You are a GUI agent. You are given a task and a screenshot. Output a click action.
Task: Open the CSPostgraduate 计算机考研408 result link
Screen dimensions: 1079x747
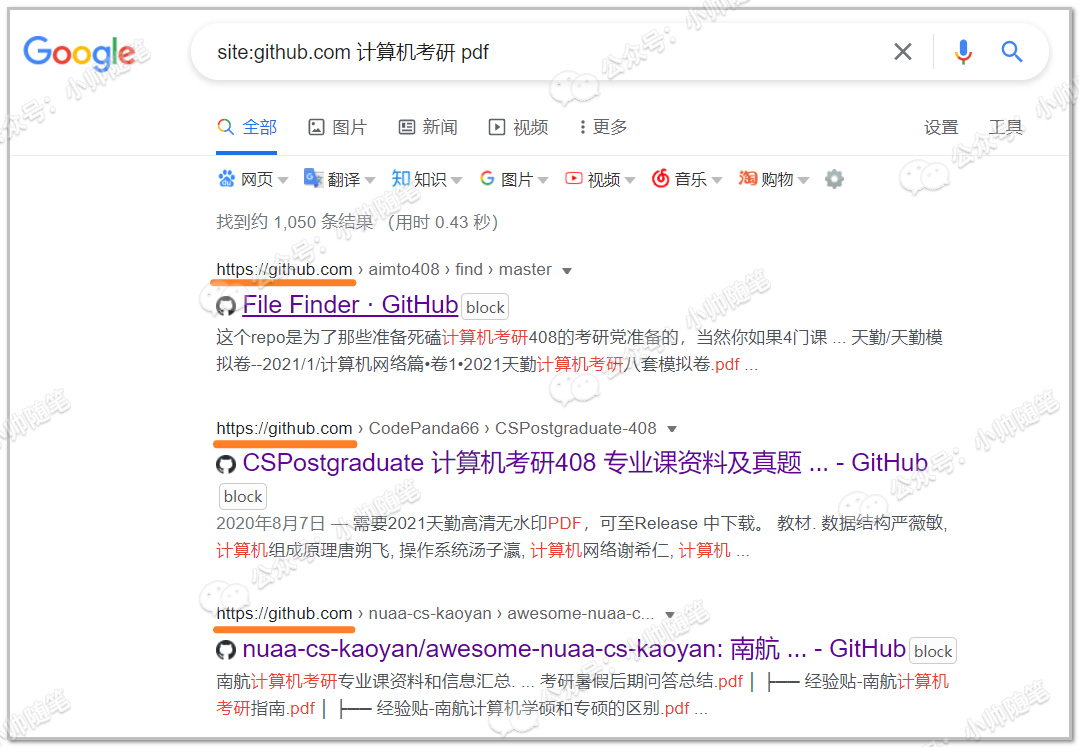[x=585, y=463]
